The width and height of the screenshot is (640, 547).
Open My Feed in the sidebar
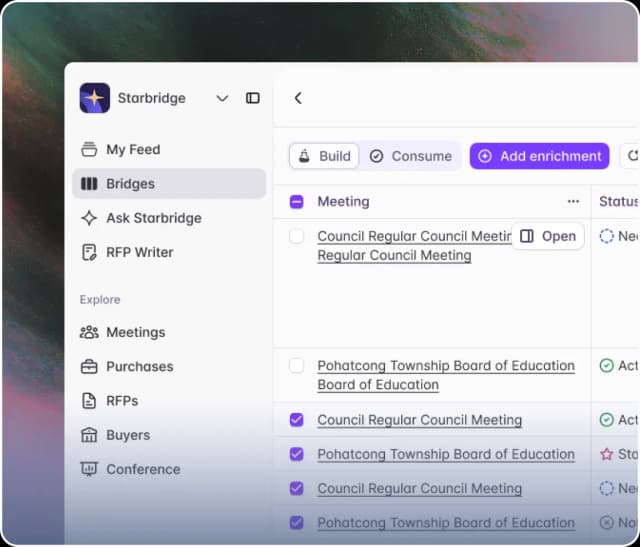point(169,149)
